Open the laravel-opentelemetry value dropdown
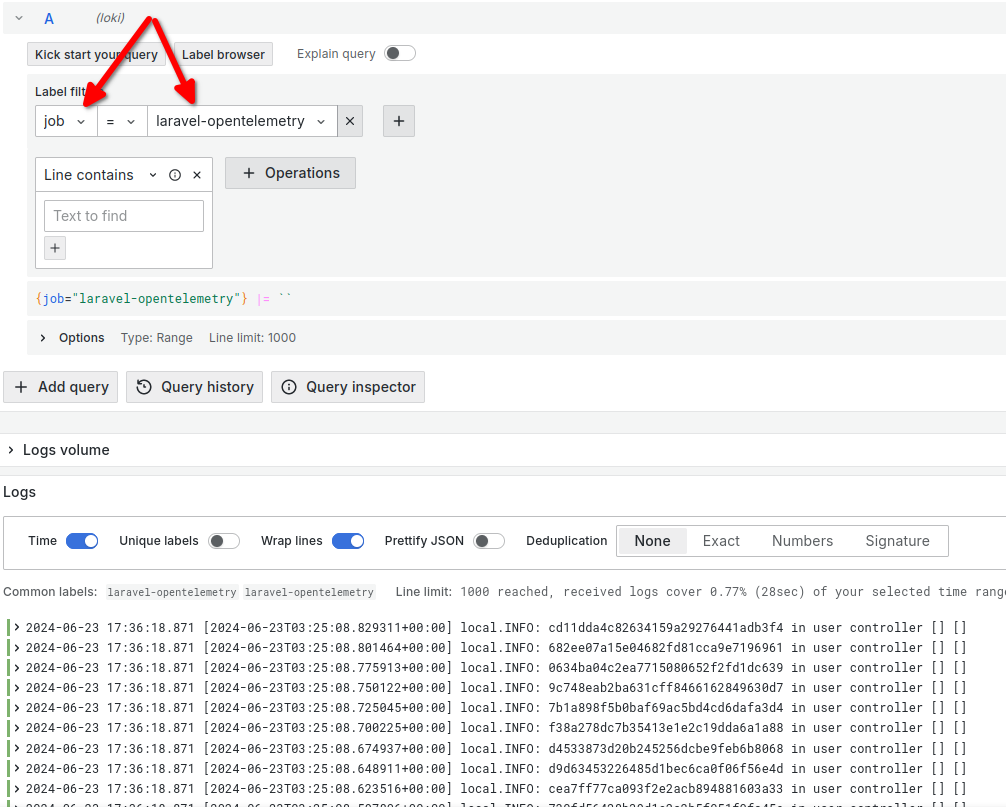This screenshot has height=807, width=1006. [x=242, y=121]
